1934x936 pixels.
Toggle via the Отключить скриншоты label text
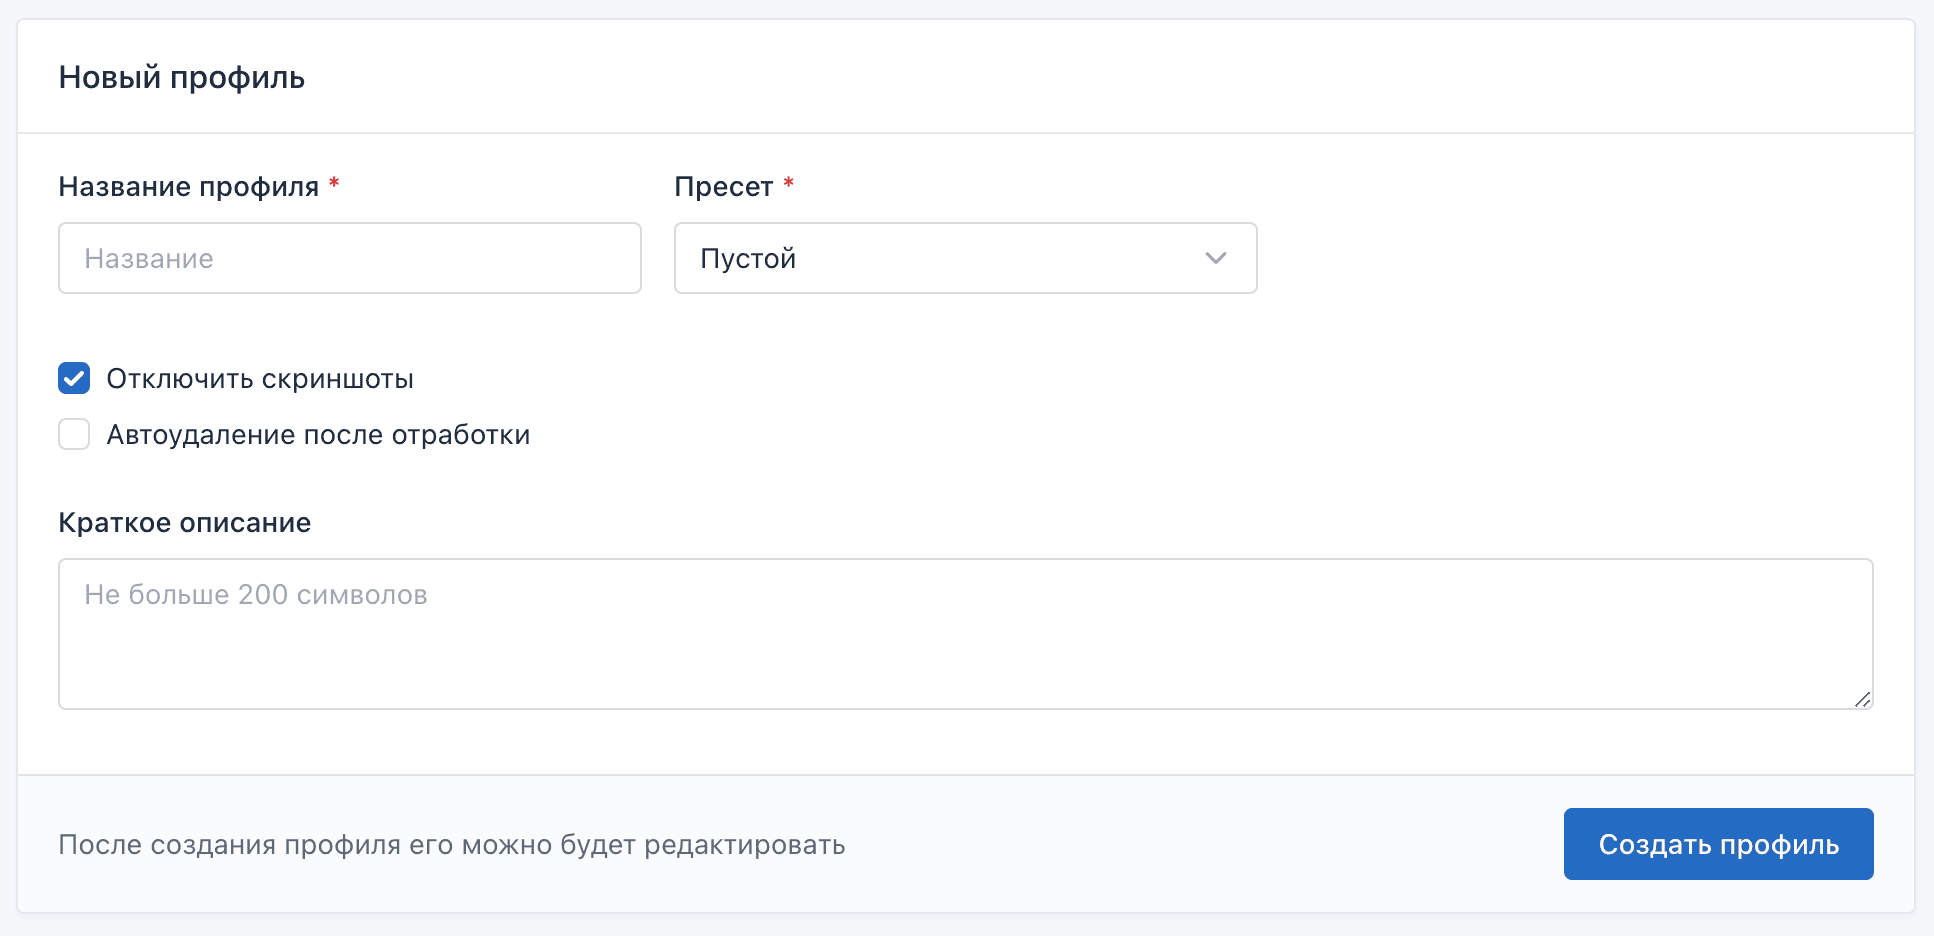260,379
